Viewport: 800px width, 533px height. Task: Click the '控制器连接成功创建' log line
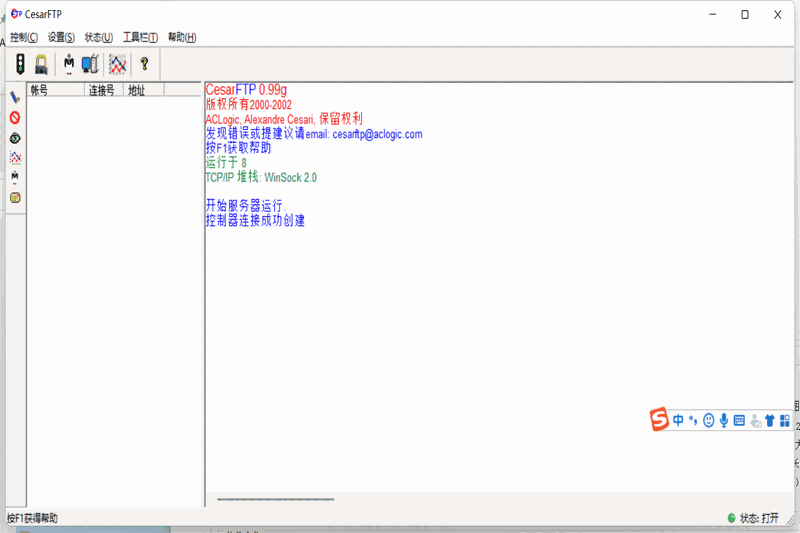(255, 220)
